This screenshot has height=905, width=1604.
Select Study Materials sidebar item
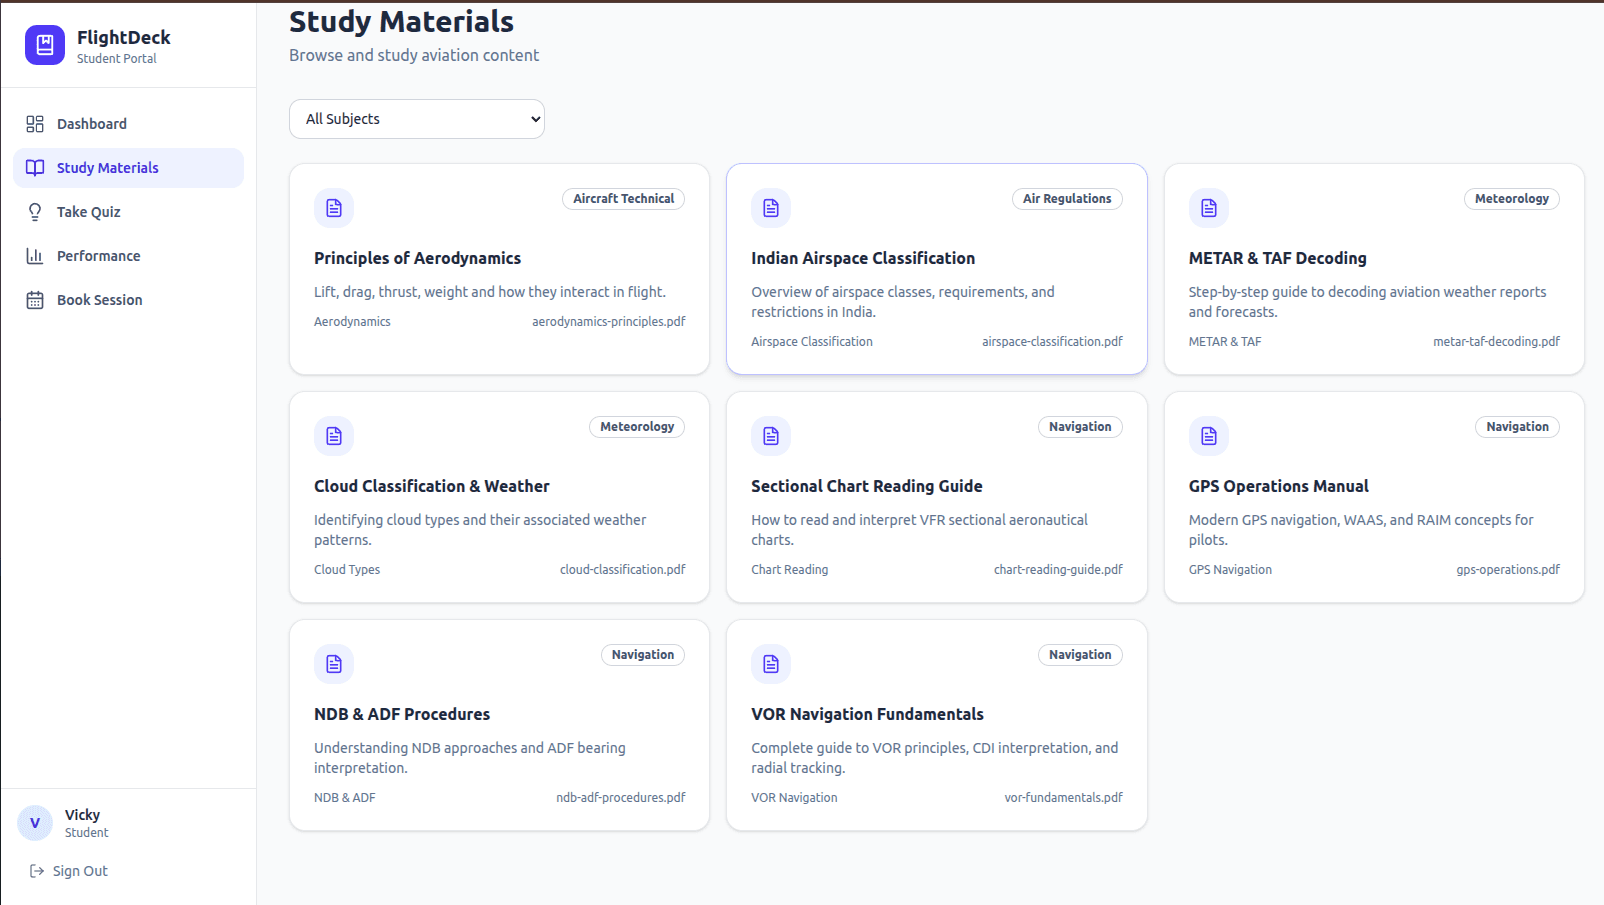128,168
